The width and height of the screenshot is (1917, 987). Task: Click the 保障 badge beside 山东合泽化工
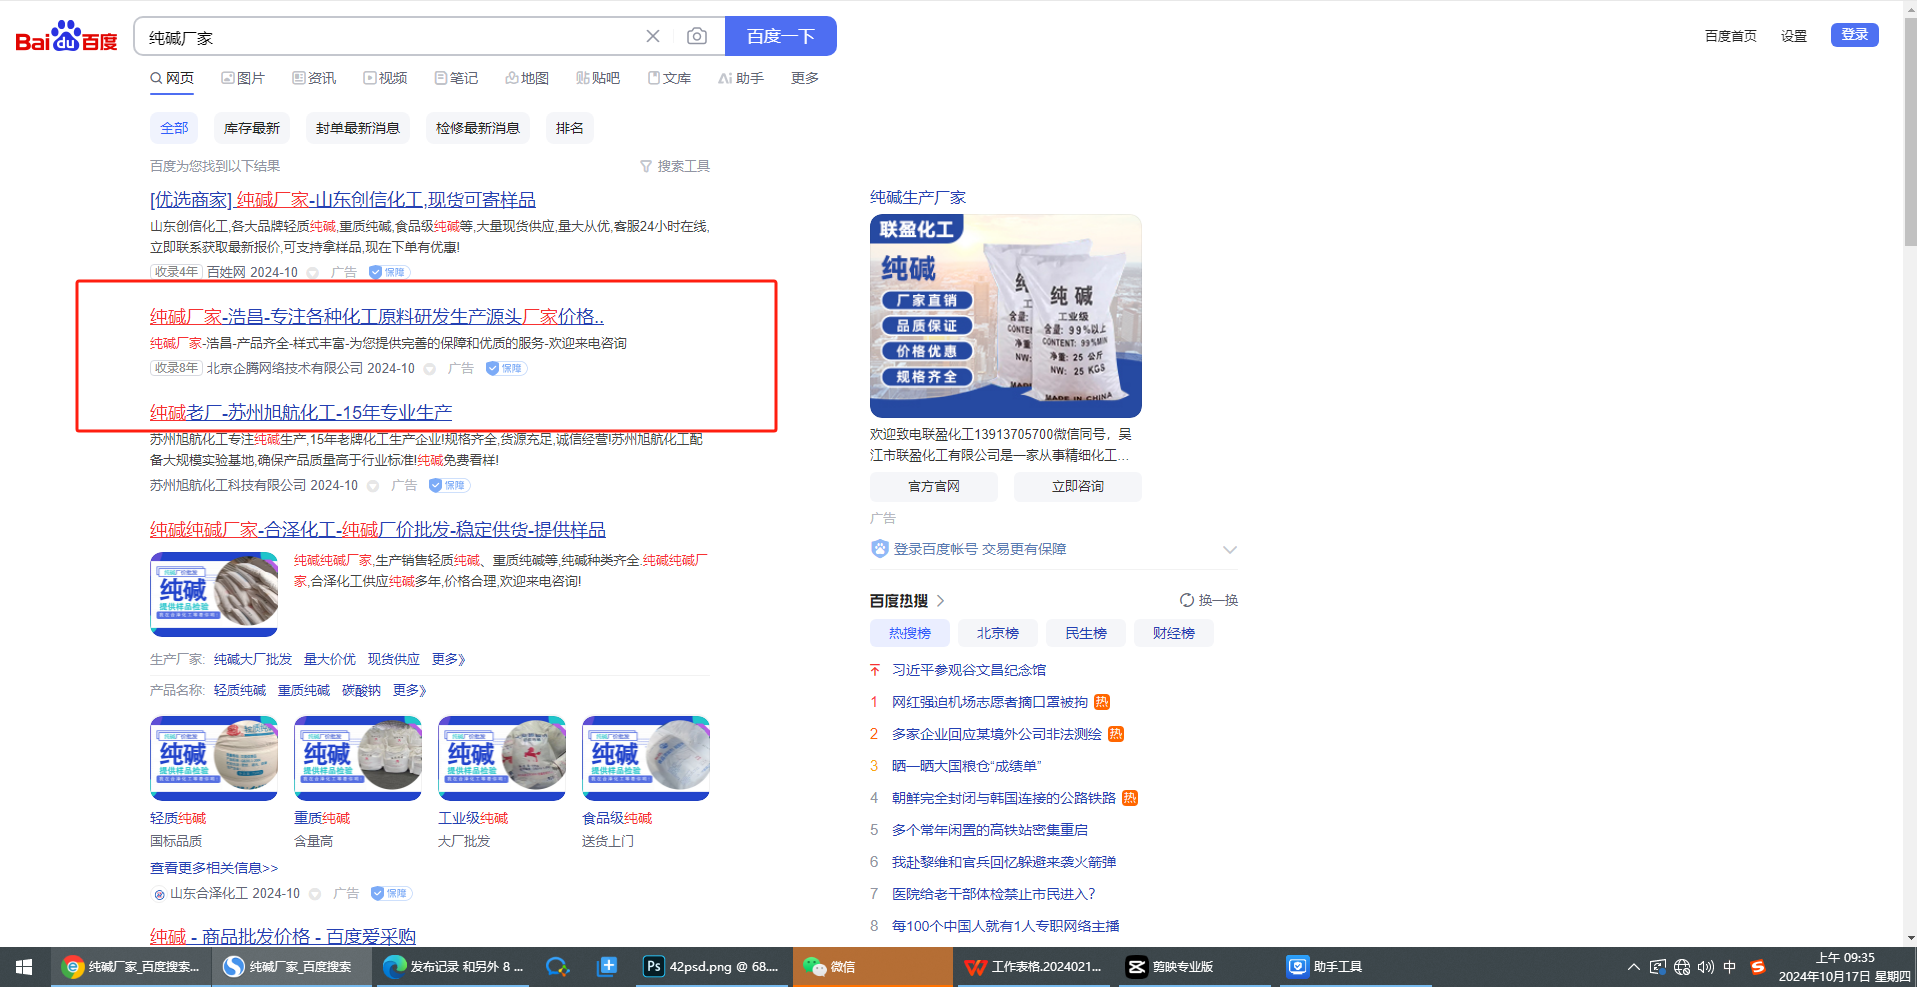tap(391, 893)
